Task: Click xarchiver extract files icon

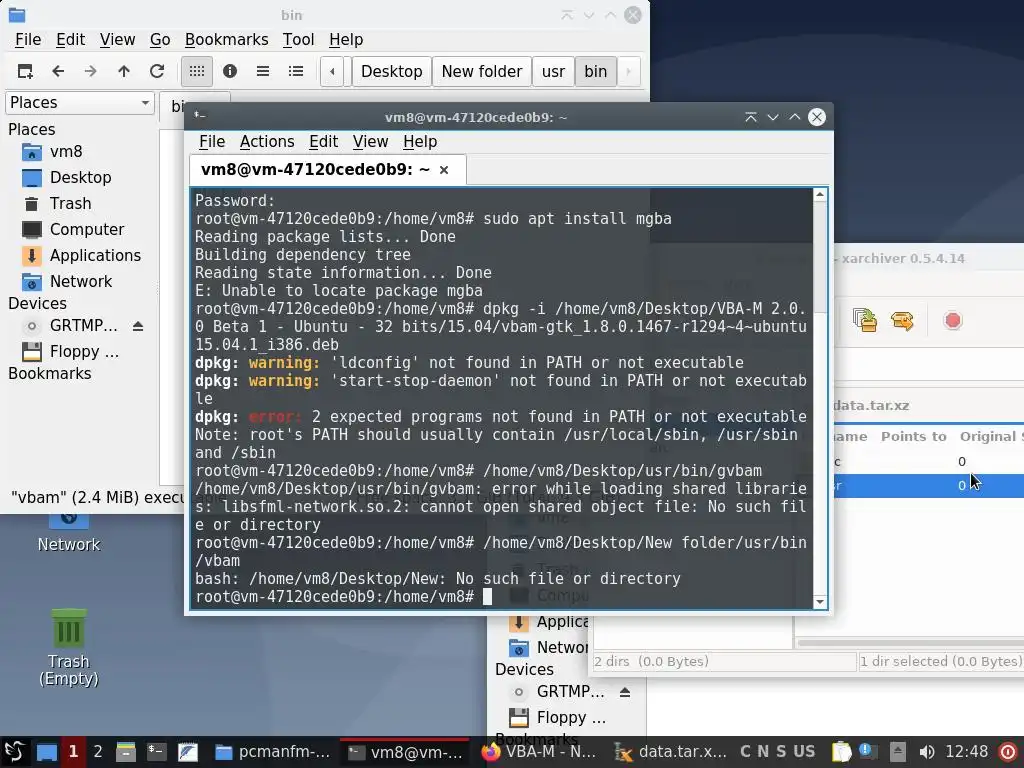Action: [x=865, y=321]
